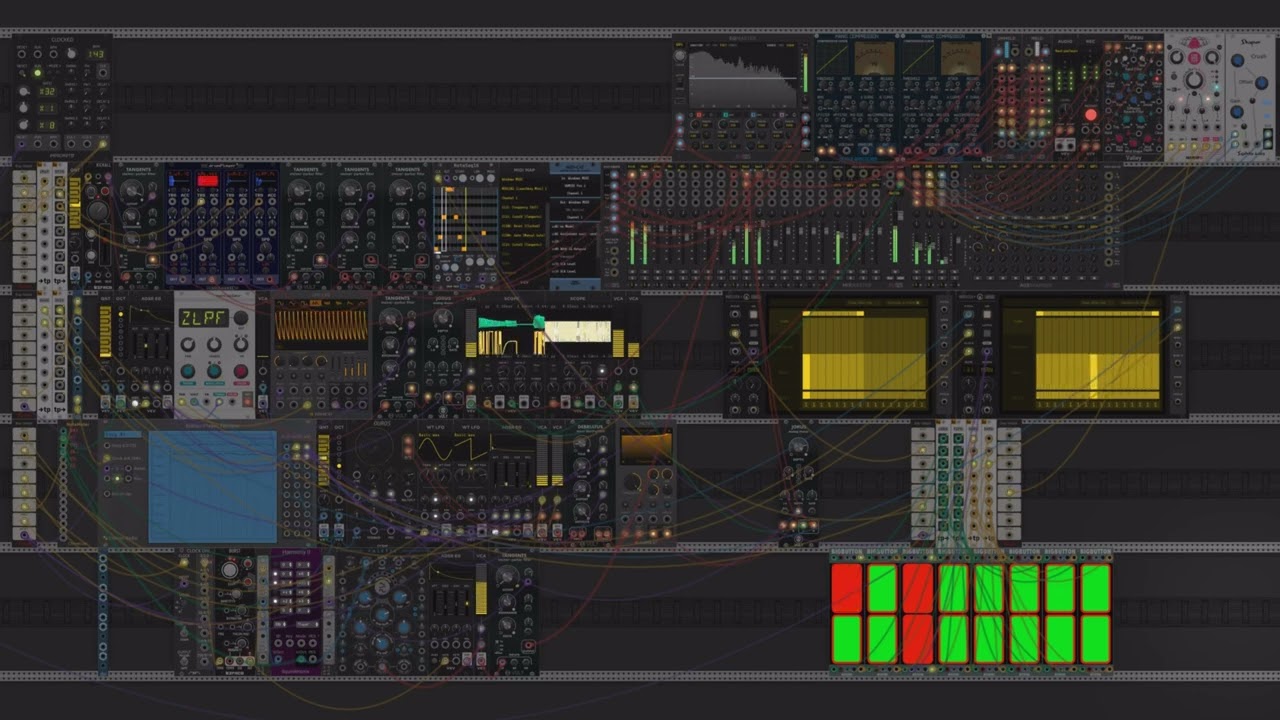Select the Clocked x32 ratio display
The image size is (1280, 720).
[46, 91]
